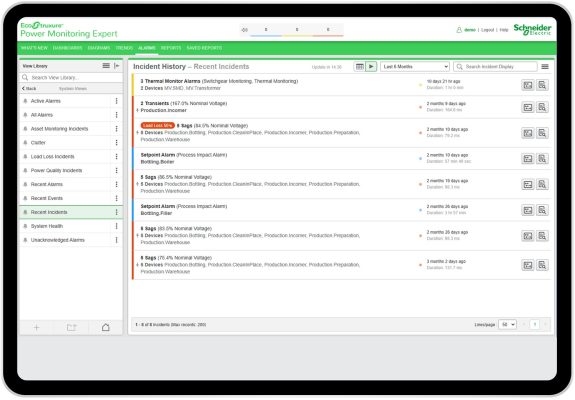575x400 pixels.
Task: Open search icon for Load Loss Sags incident
Action: click(542, 133)
